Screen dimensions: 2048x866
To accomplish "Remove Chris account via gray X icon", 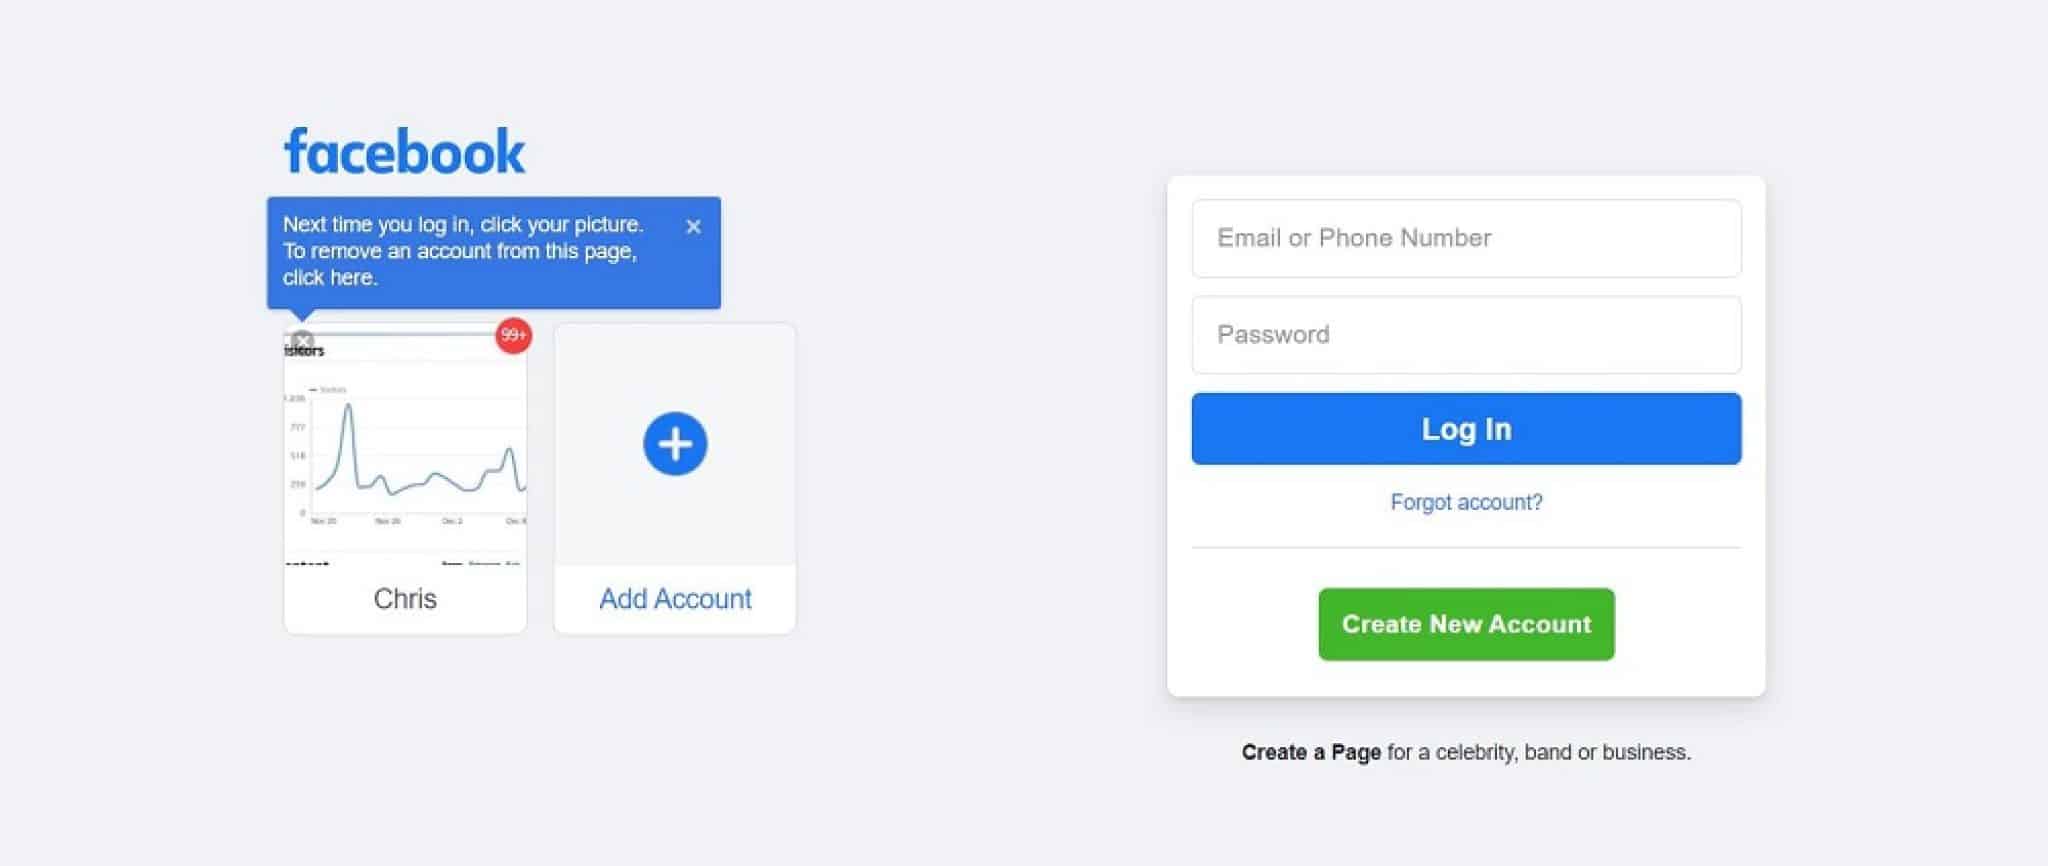I will pyautogui.click(x=303, y=341).
